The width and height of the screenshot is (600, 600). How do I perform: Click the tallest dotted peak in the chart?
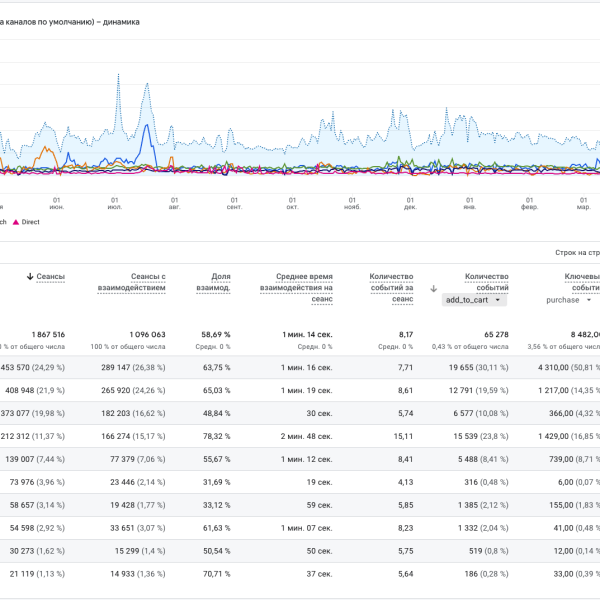[x=119, y=75]
